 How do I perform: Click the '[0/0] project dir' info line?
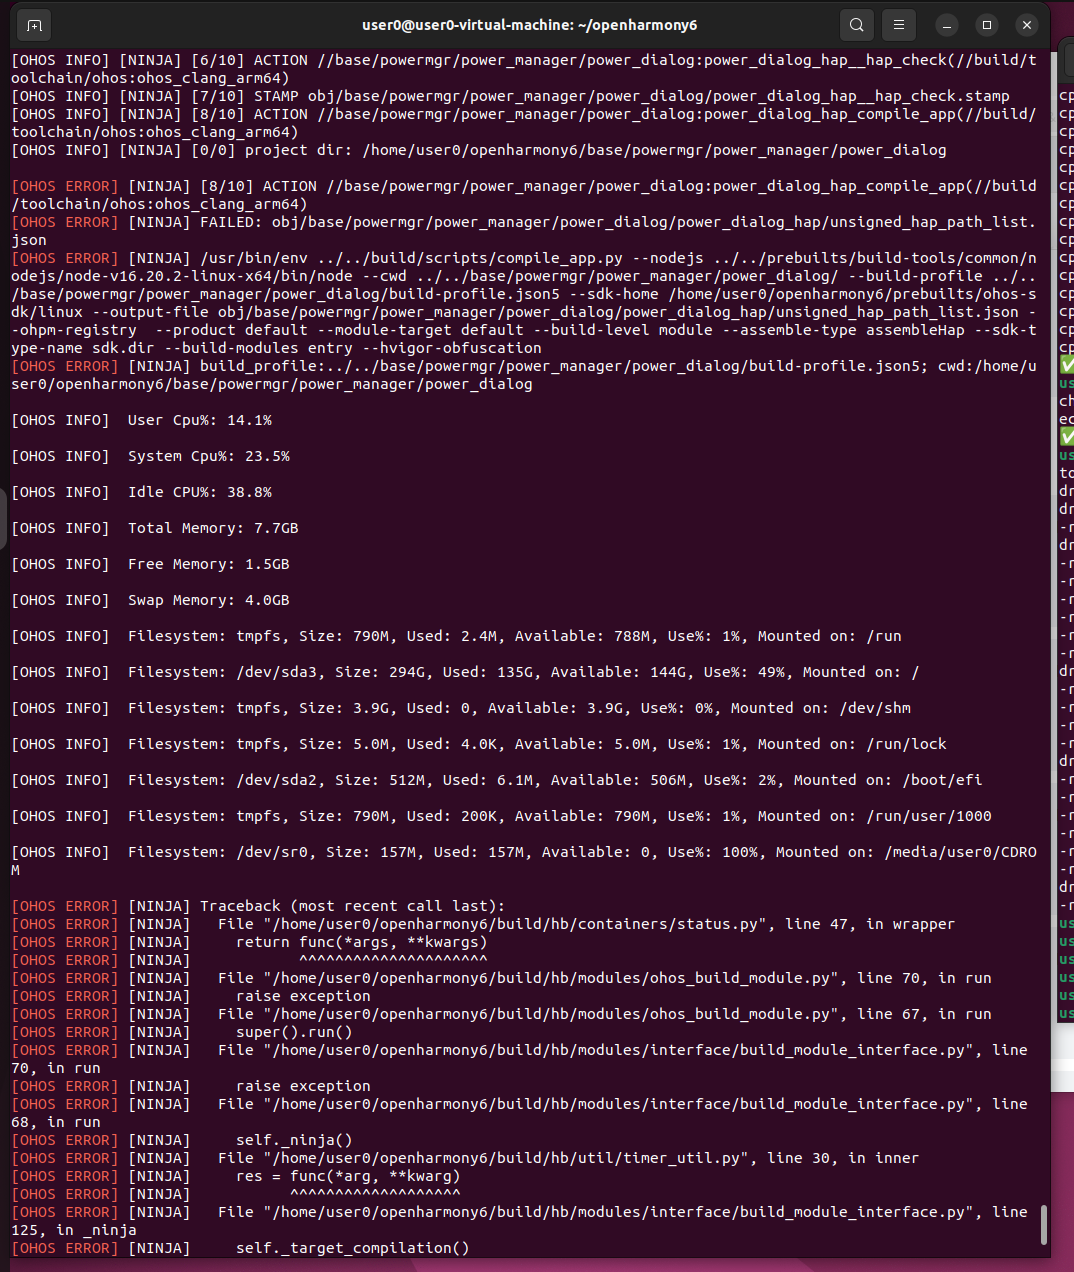(479, 150)
